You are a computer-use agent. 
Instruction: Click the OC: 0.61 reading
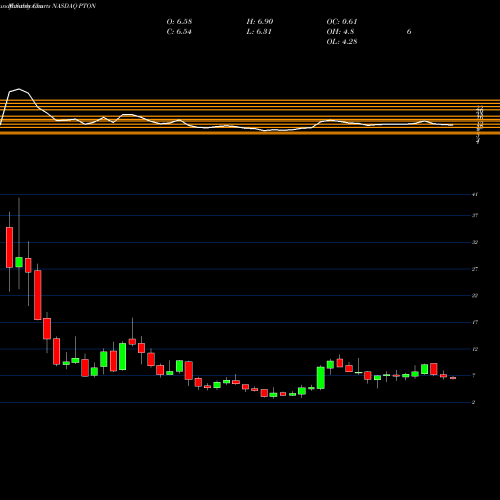click(x=342, y=22)
